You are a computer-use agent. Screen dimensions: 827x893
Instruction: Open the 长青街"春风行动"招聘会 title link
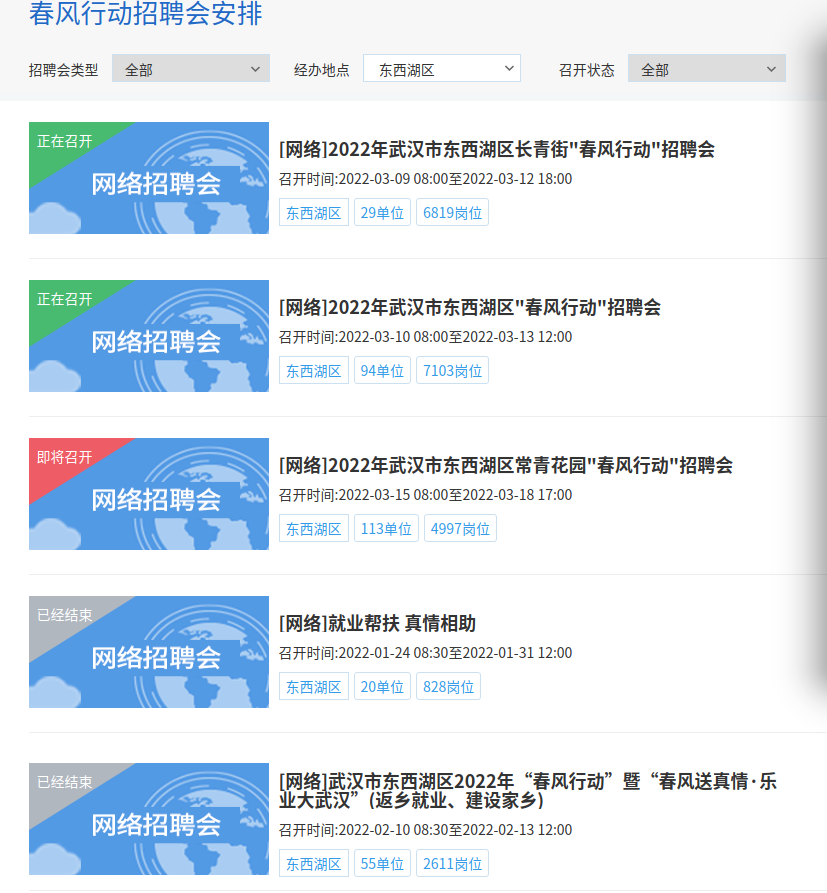click(x=496, y=150)
